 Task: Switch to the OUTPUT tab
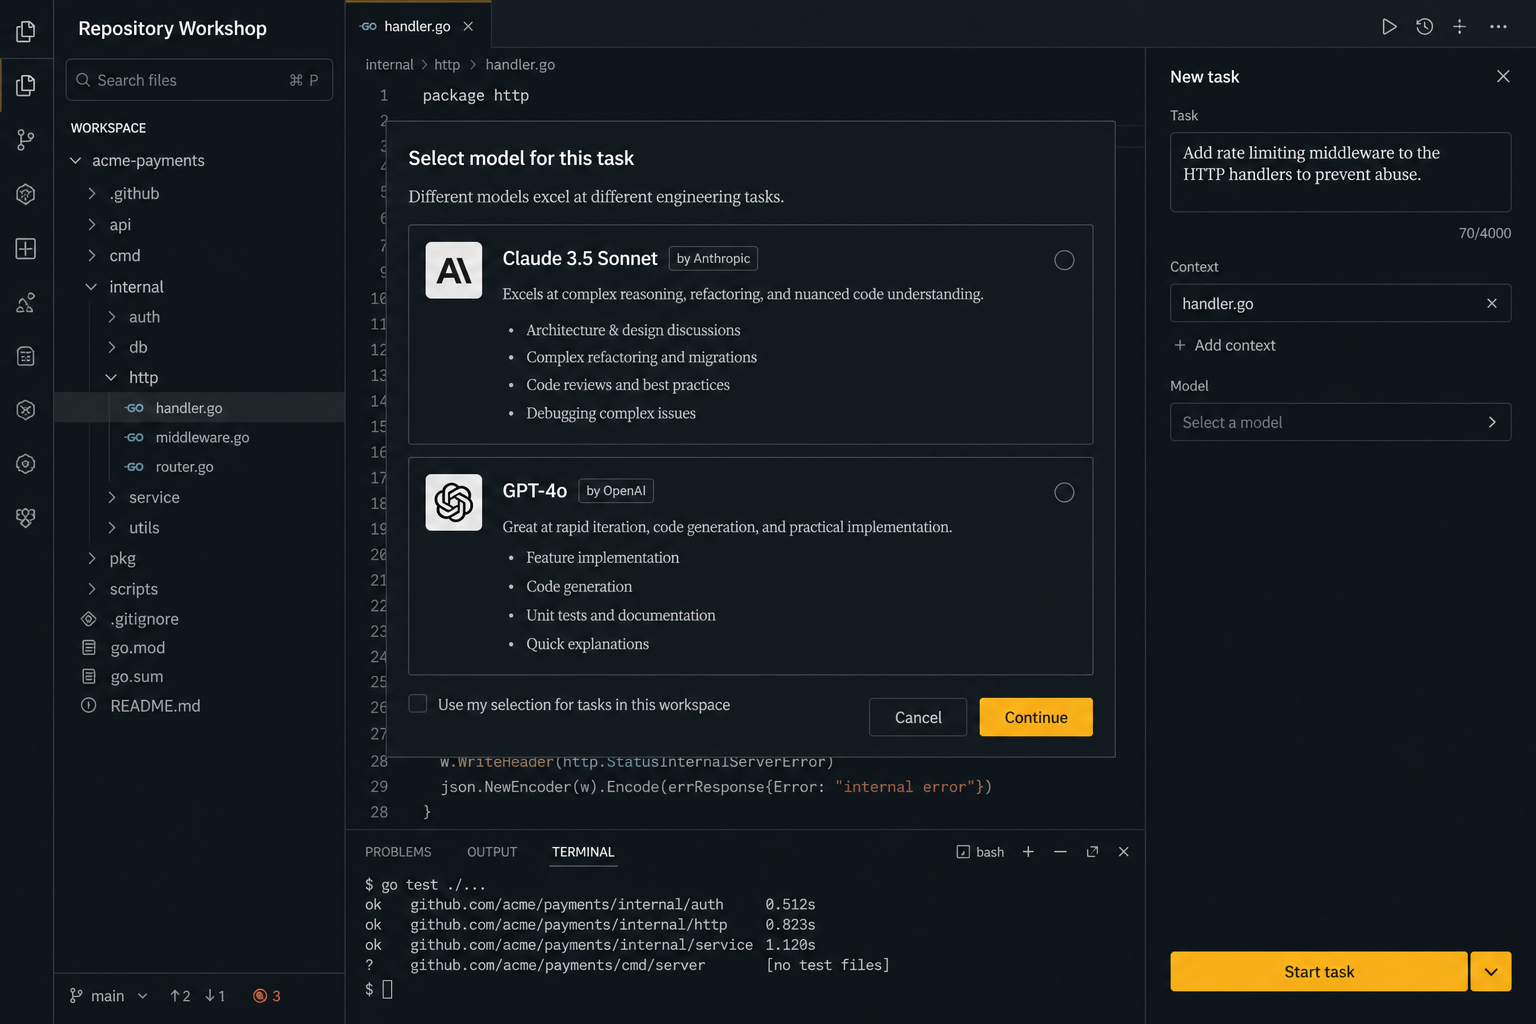[492, 852]
